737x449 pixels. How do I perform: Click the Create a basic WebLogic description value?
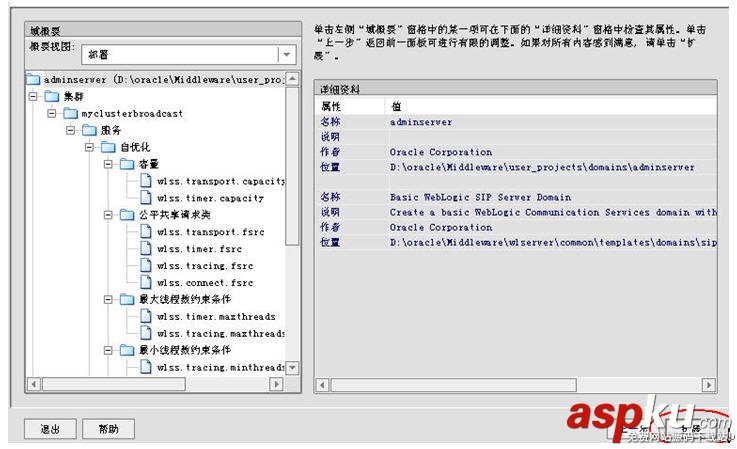[x=553, y=212]
